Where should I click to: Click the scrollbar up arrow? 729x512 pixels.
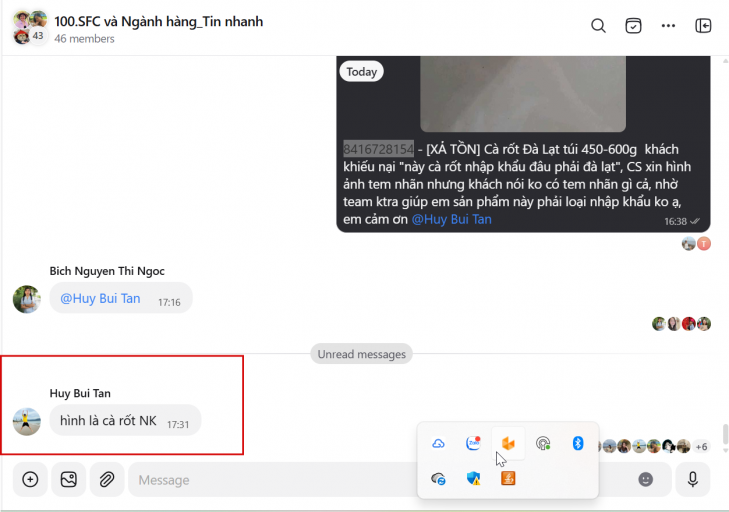point(725,61)
